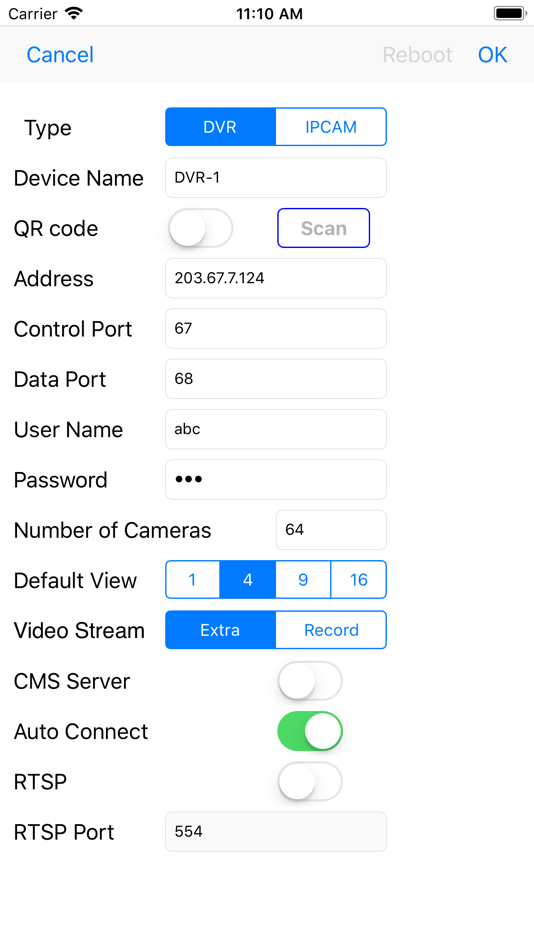Image resolution: width=534 pixels, height=950 pixels.
Task: Set Default View to 9
Action: click(x=303, y=580)
